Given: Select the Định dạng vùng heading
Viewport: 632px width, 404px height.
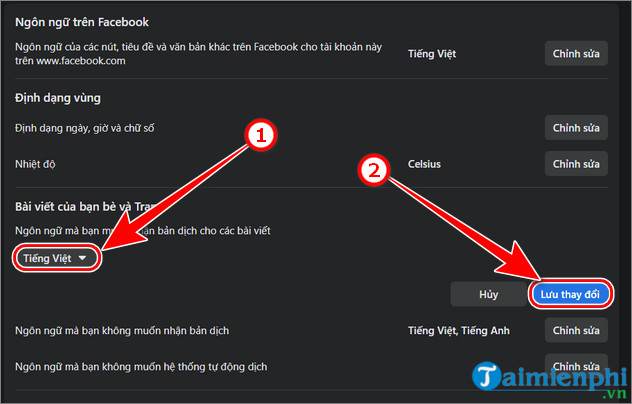Looking at the screenshot, I should point(58,98).
